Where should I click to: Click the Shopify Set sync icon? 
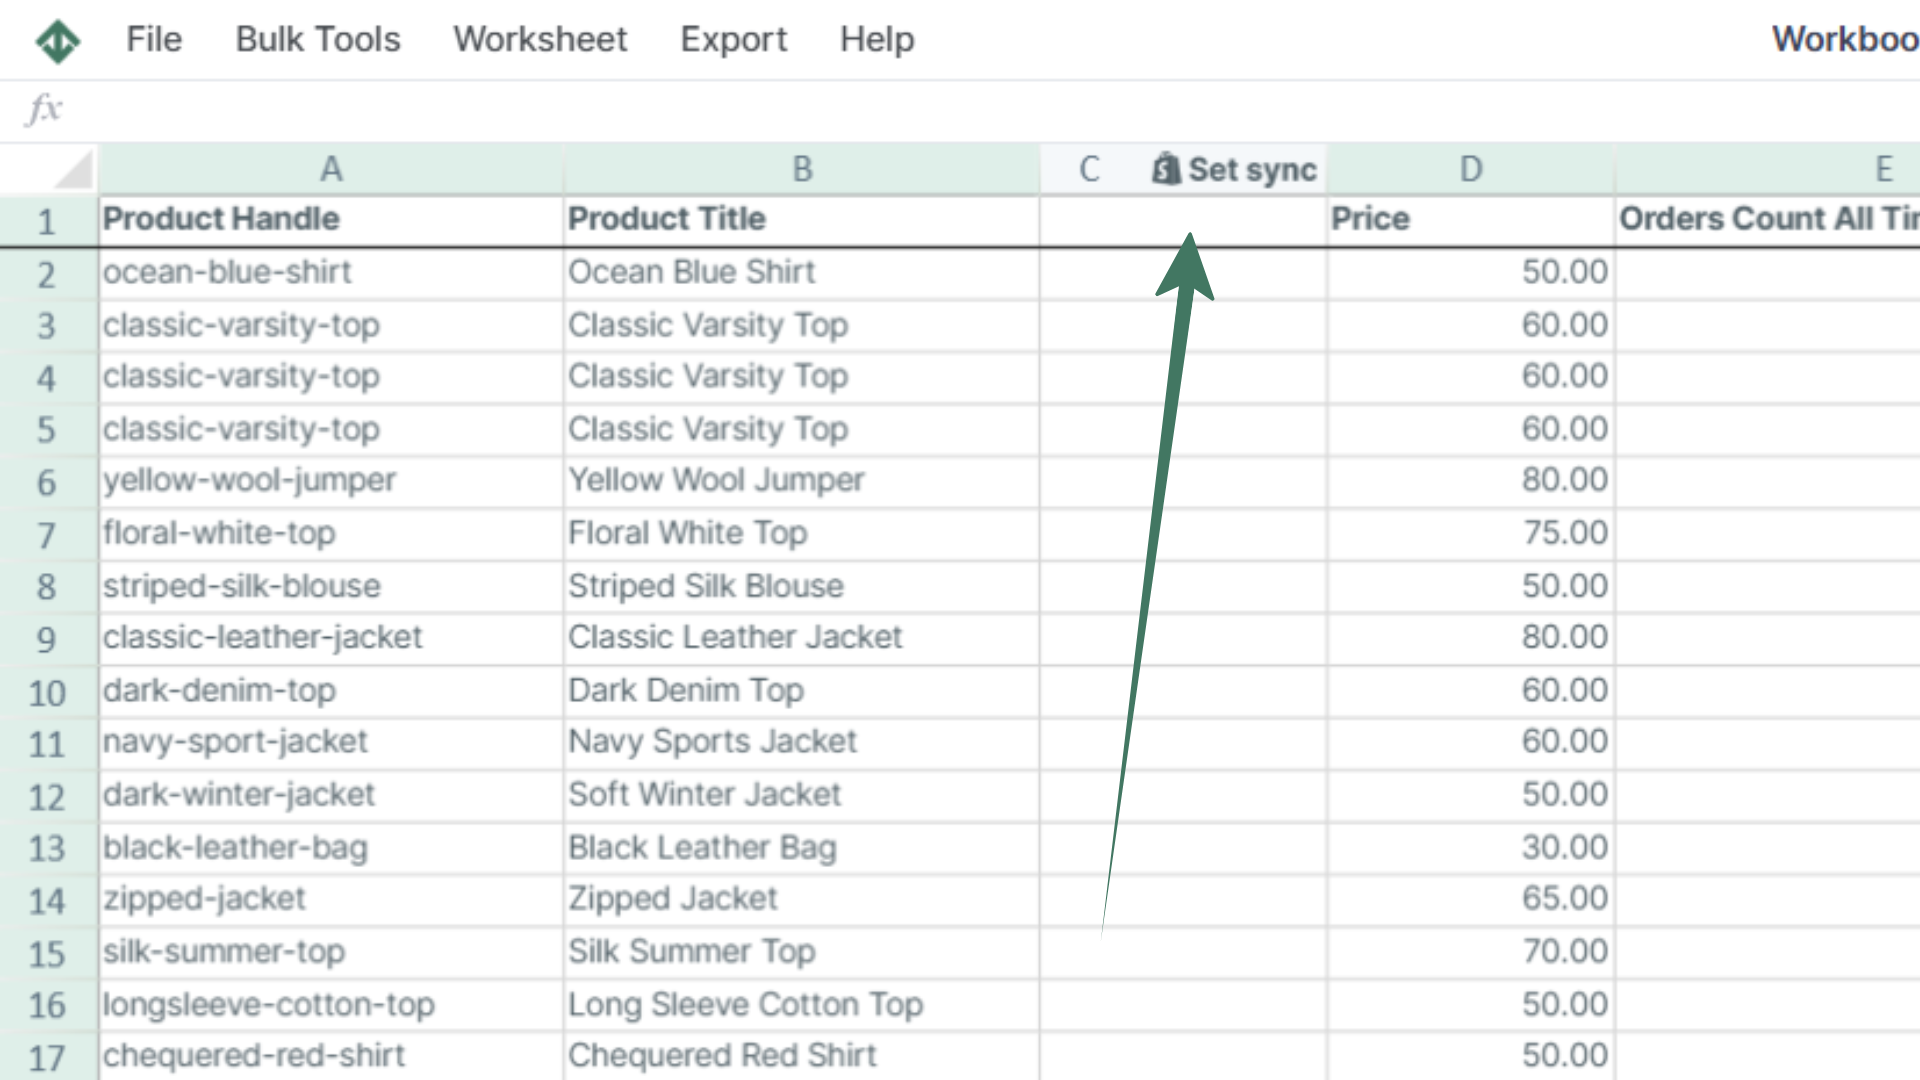pos(1167,169)
